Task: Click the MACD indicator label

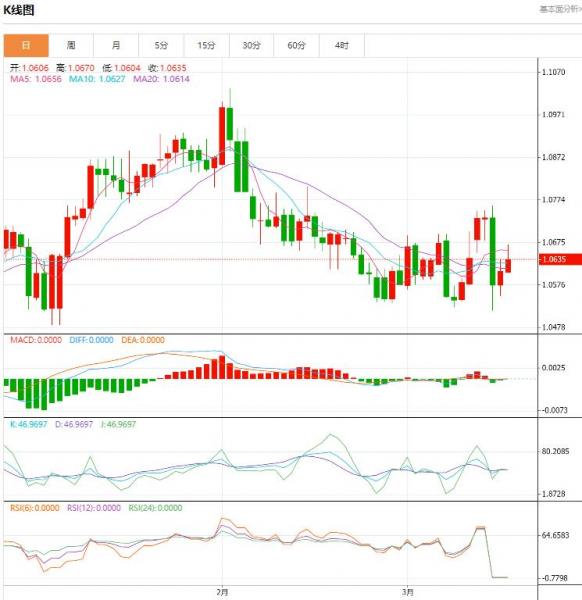Action: coord(36,340)
